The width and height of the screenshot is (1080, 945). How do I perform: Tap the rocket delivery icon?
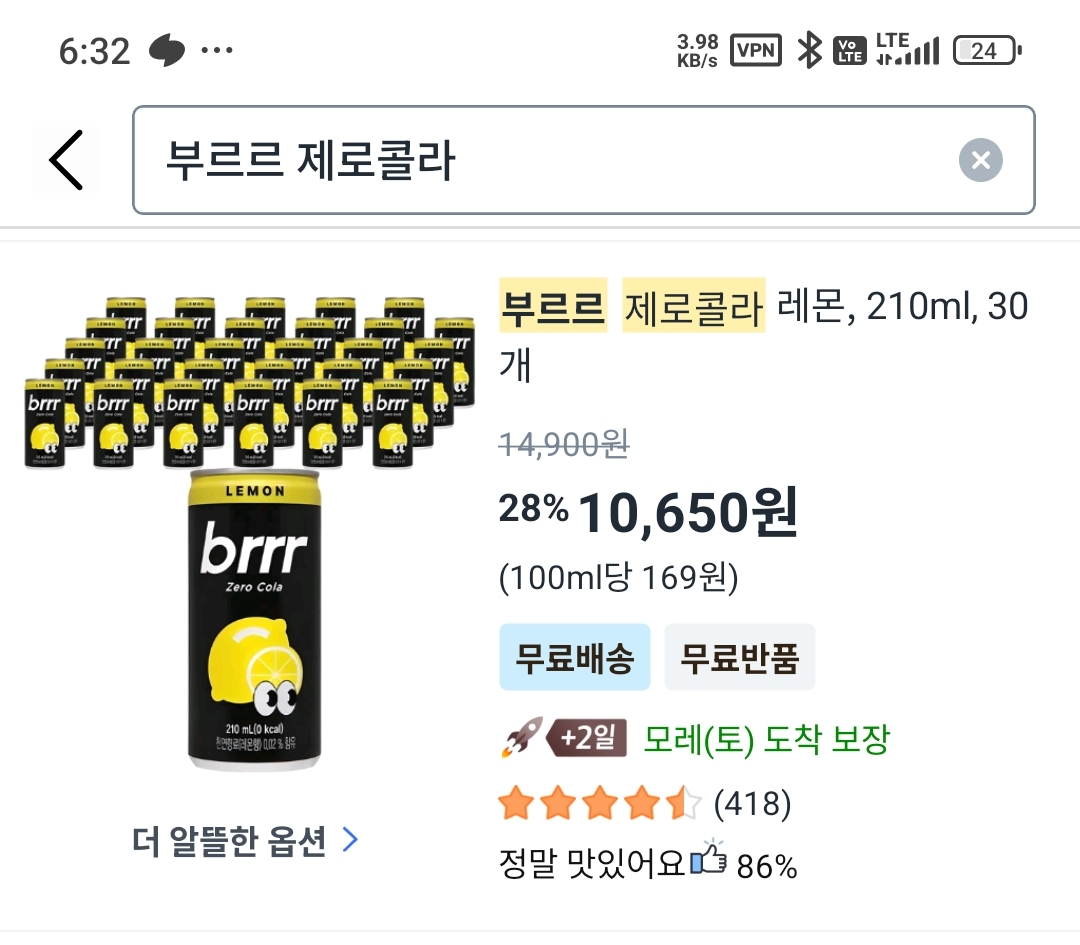[522, 738]
